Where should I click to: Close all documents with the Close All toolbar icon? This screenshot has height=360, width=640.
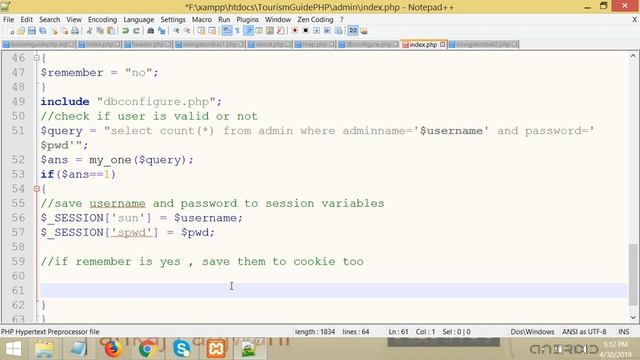64,31
